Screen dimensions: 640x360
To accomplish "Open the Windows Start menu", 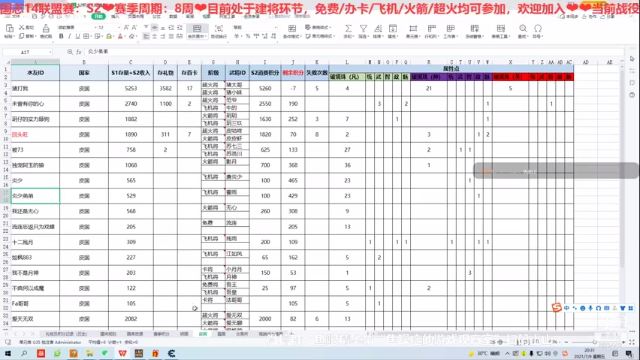I will tap(8, 353).
